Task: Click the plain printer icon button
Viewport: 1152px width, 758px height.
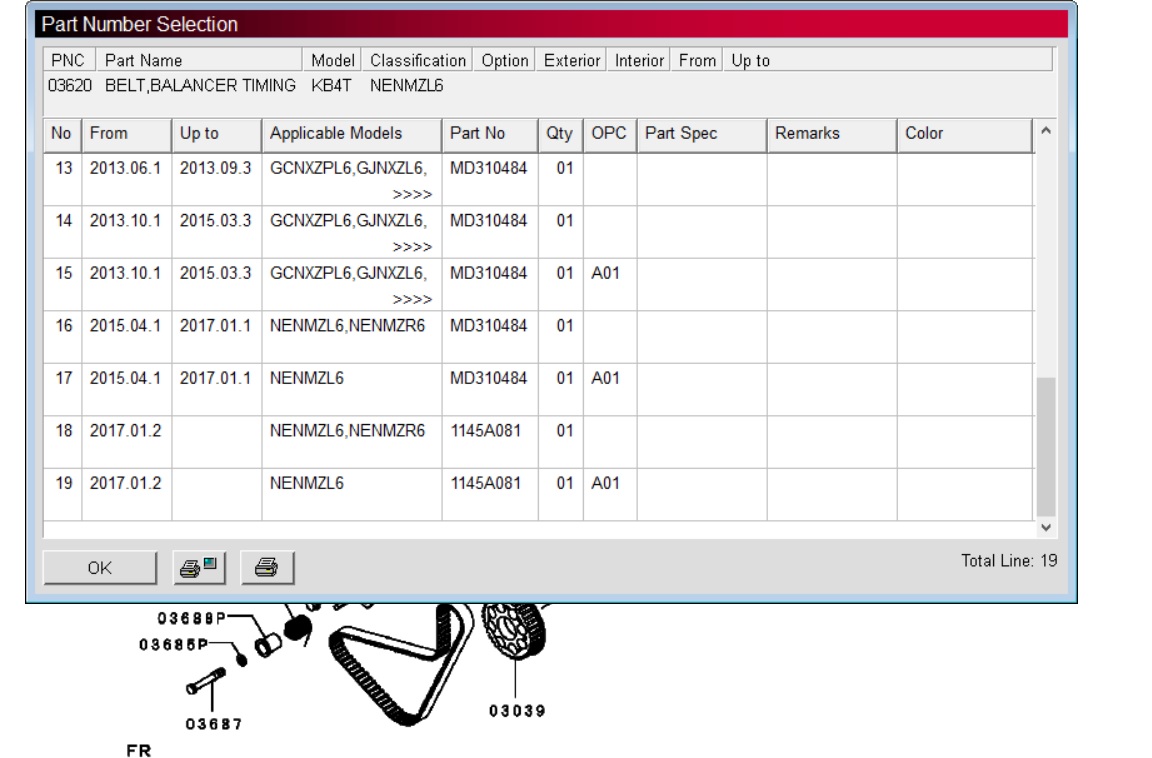Action: tap(265, 568)
